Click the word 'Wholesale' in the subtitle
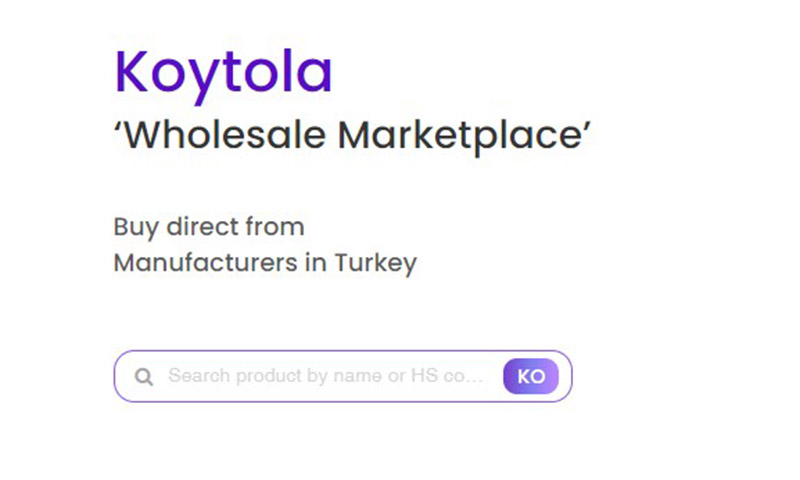800x480 pixels. coord(224,135)
